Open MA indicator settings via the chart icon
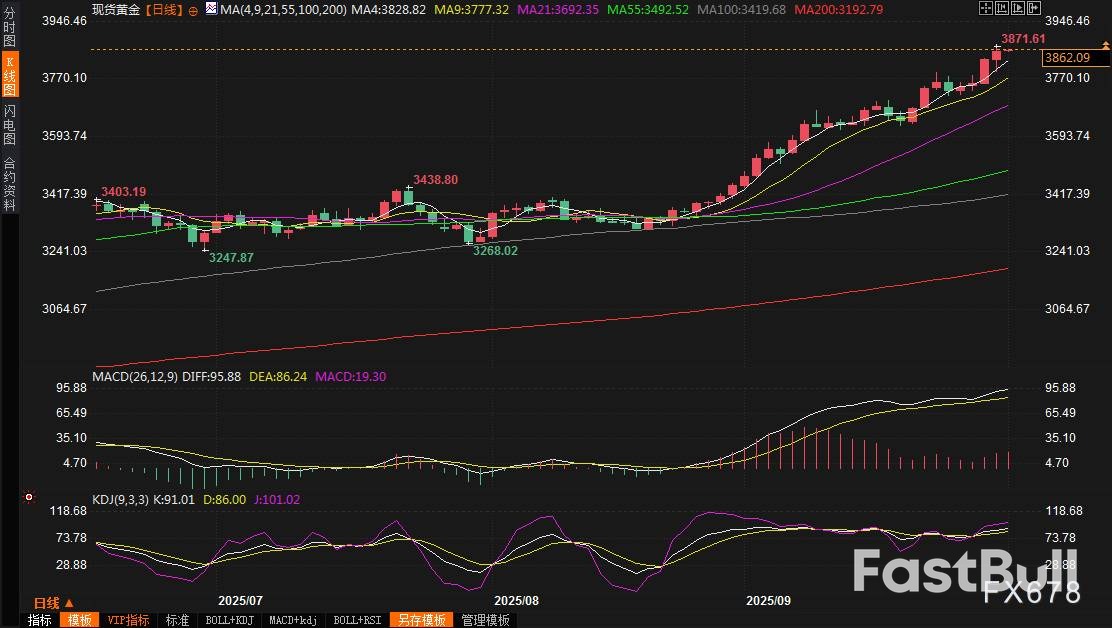Image resolution: width=1112 pixels, height=628 pixels. pyautogui.click(x=210, y=9)
